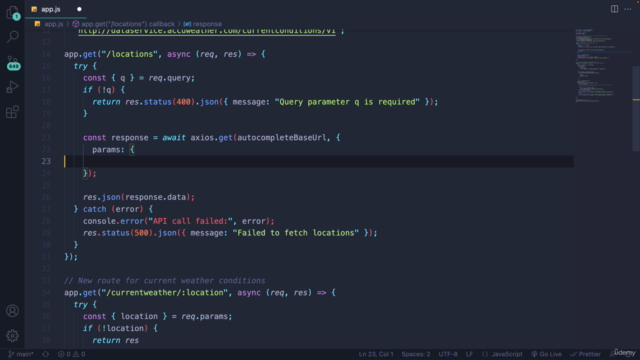Click app.js in the breadcrumb
Image resolution: width=640 pixels, height=360 pixels.
tap(53, 24)
